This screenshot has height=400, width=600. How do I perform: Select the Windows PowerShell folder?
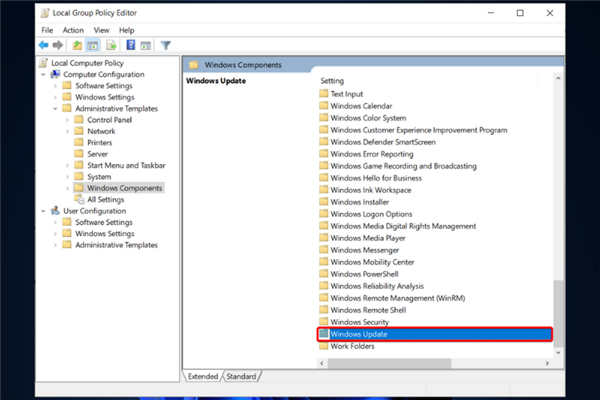pyautogui.click(x=364, y=274)
